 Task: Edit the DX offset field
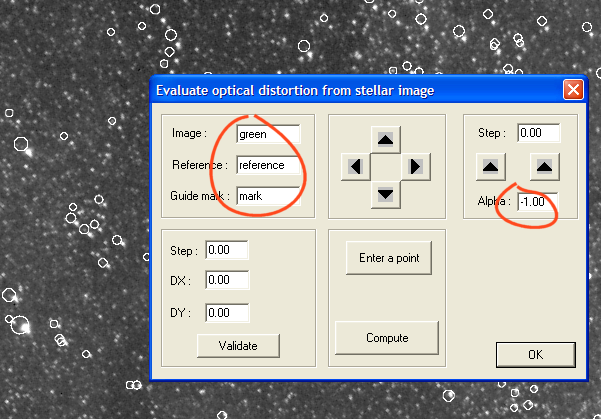click(227, 280)
